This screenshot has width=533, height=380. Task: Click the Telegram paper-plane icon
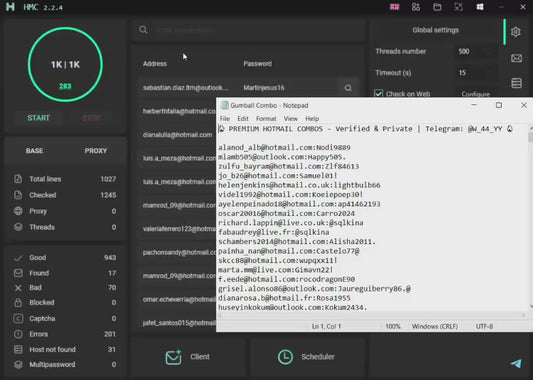(x=516, y=363)
